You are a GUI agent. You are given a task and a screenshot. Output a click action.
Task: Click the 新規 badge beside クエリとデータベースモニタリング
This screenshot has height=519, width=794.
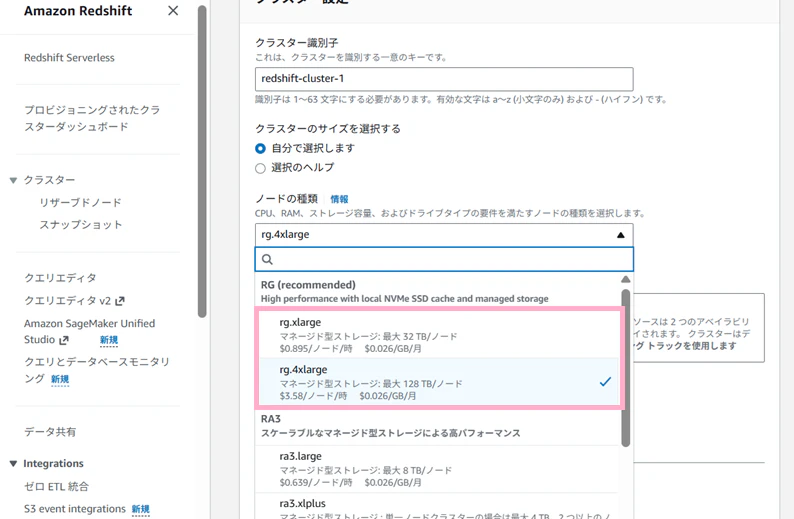(x=60, y=379)
